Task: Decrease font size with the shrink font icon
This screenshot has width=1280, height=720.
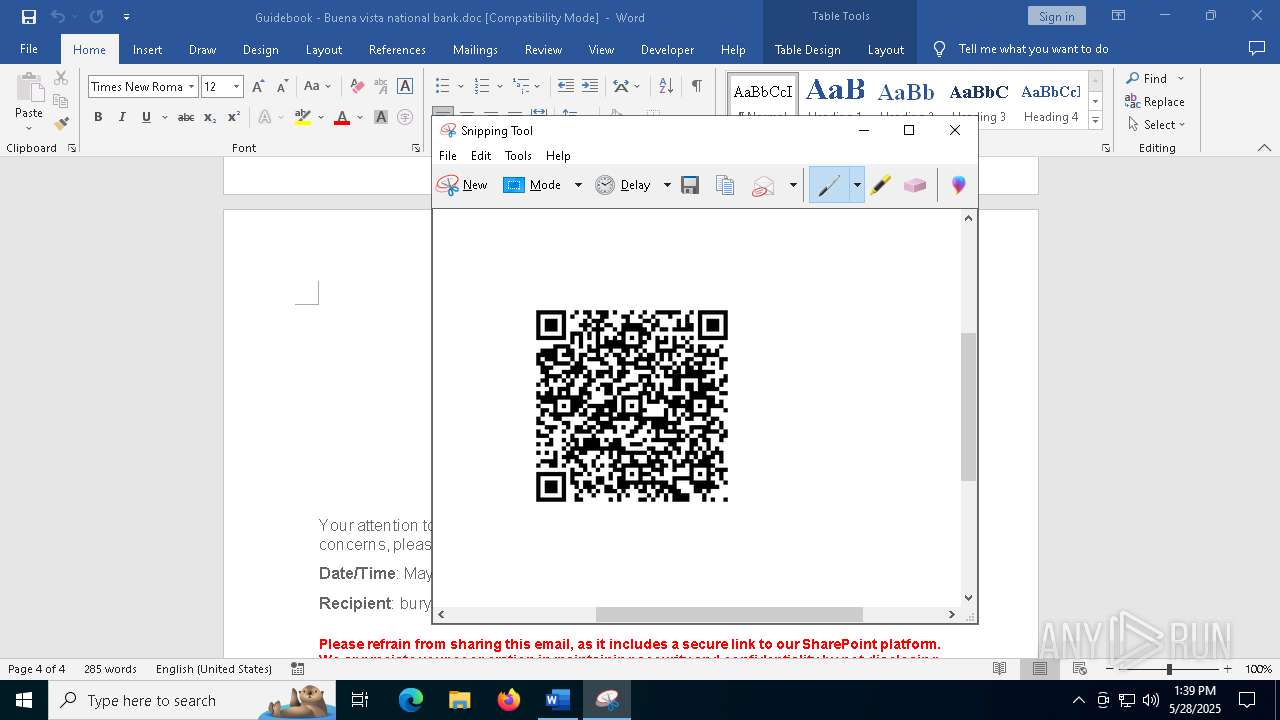Action: point(282,87)
